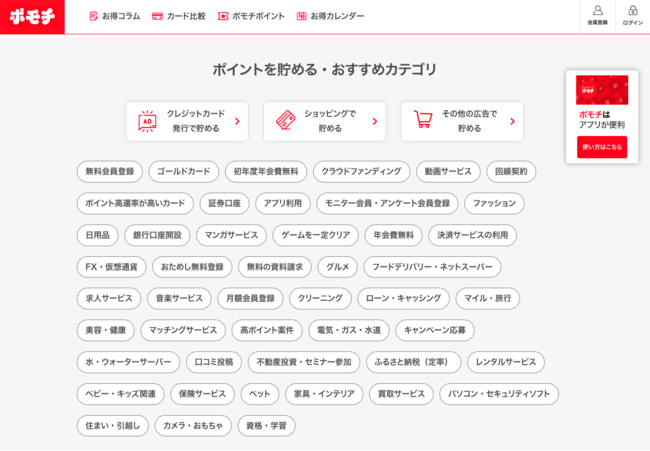Click the マイル・旅行 tag

488,298
